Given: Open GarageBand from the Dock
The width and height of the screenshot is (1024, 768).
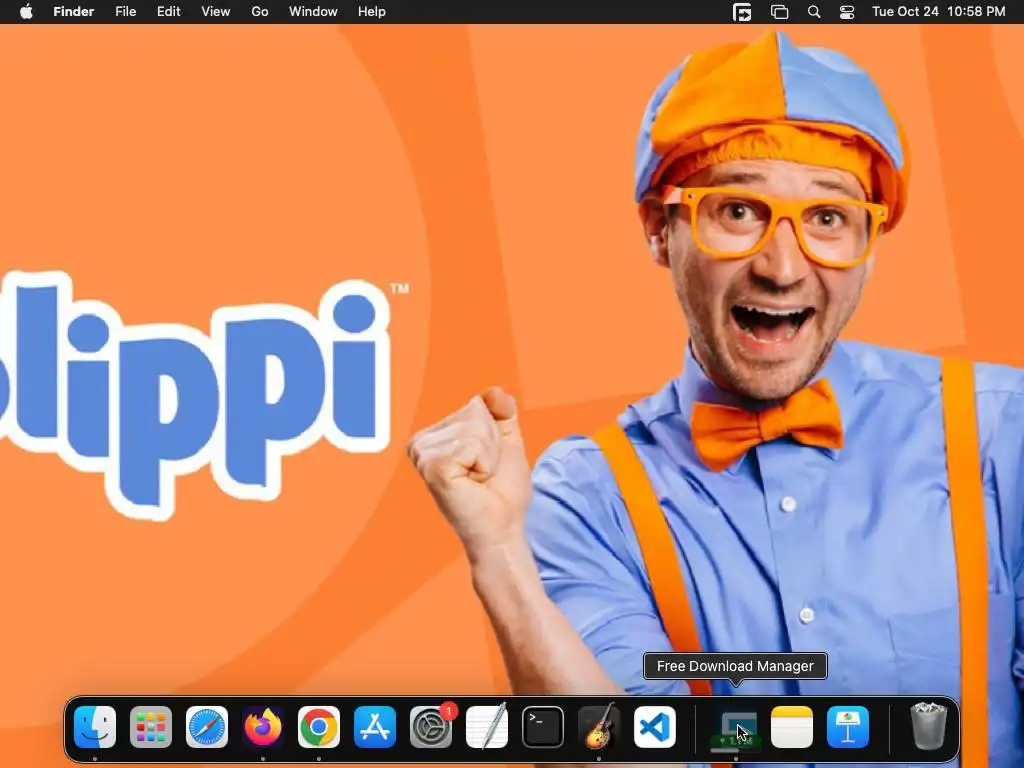Looking at the screenshot, I should [599, 727].
